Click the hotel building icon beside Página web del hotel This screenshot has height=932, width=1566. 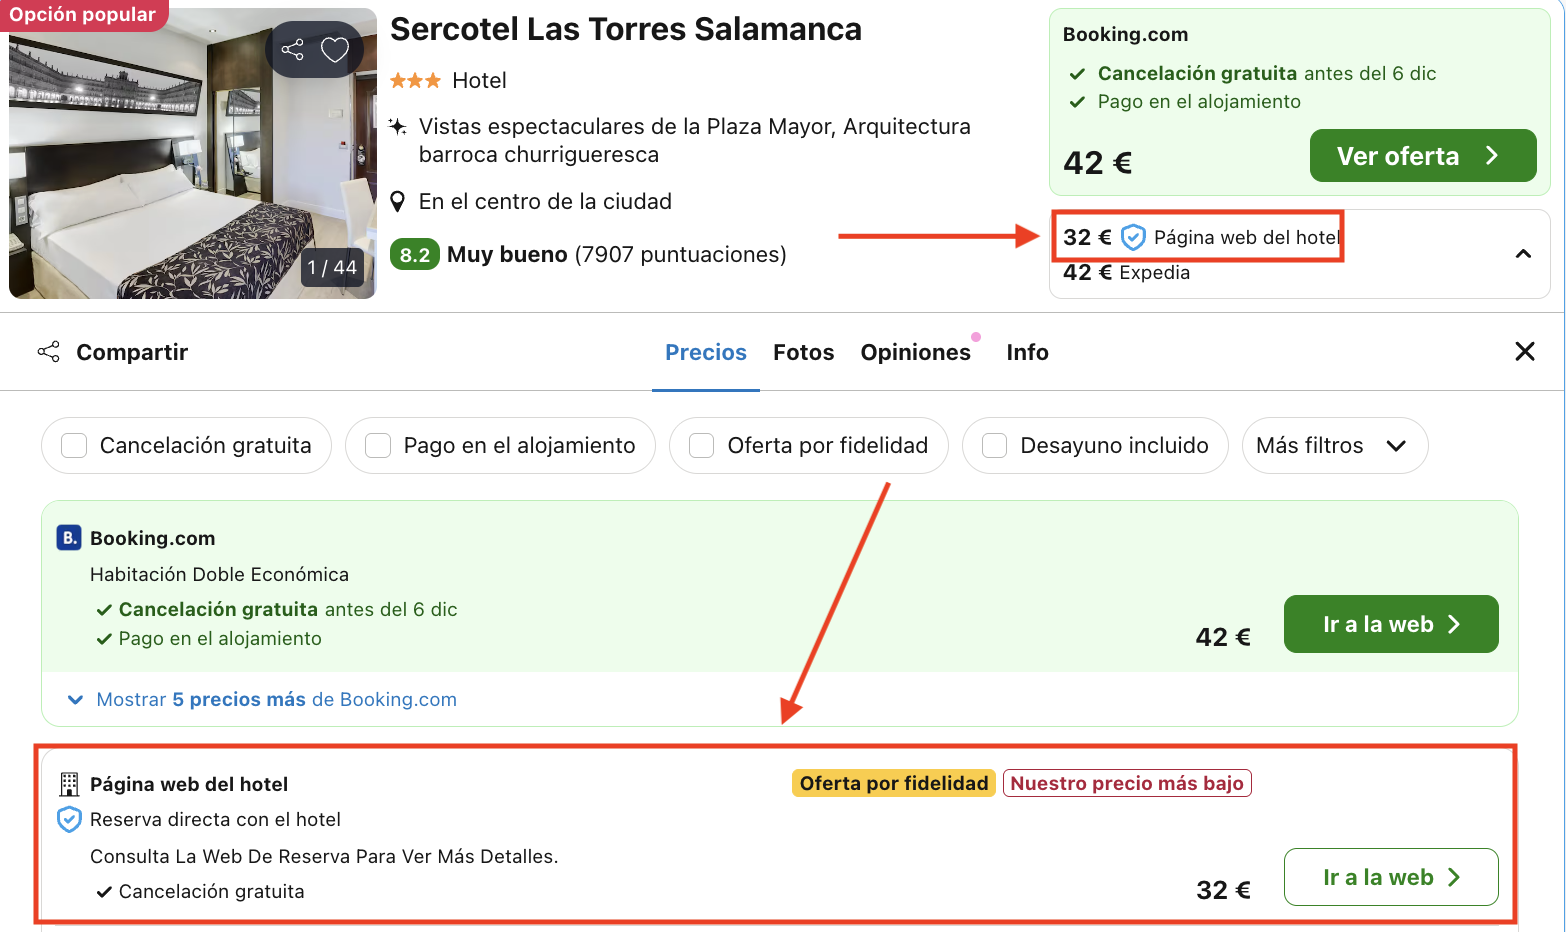pyautogui.click(x=68, y=783)
